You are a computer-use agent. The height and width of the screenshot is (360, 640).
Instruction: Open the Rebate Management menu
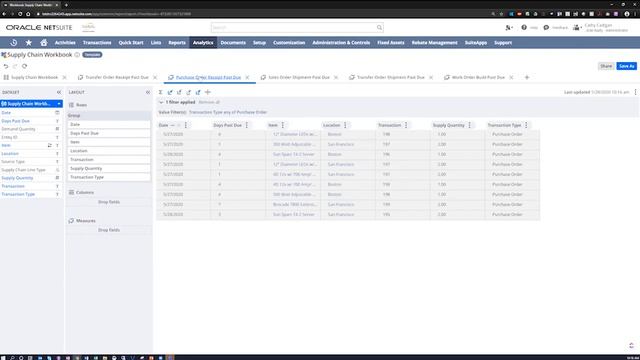click(x=434, y=42)
